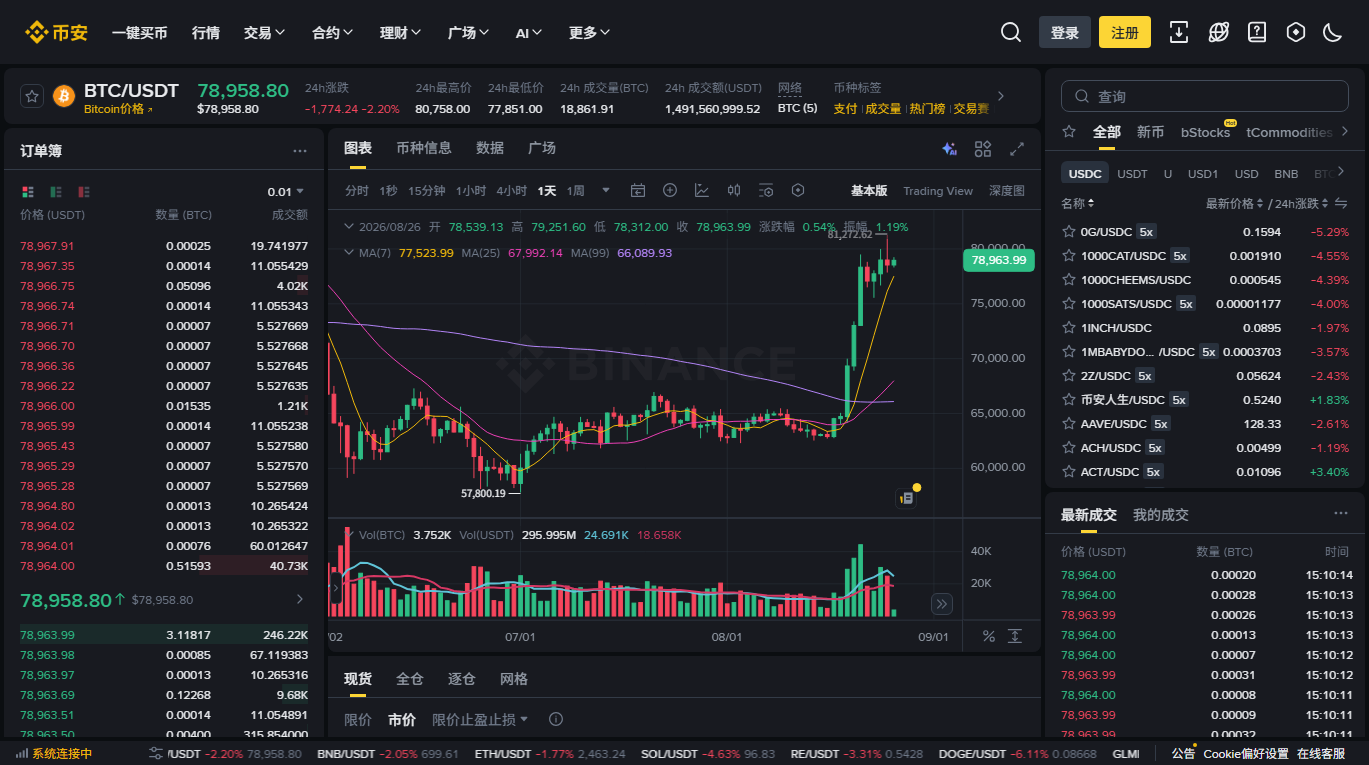The width and height of the screenshot is (1369, 765).
Task: Switch price/change column swap icon
Action: pos(1341,203)
